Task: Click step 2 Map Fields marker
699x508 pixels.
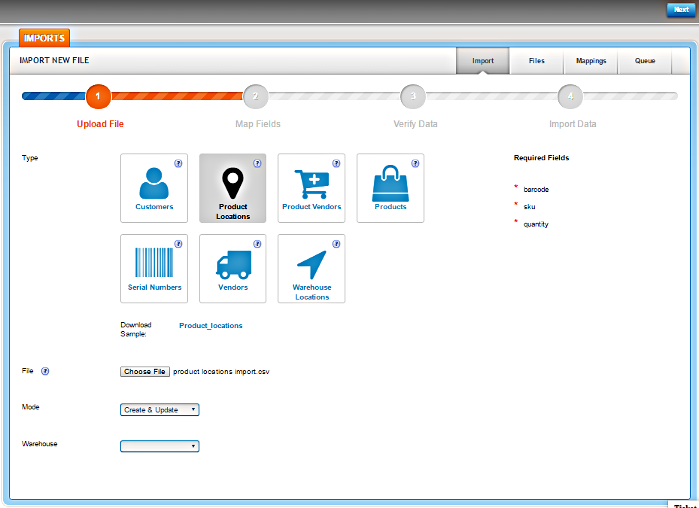Action: click(x=255, y=97)
